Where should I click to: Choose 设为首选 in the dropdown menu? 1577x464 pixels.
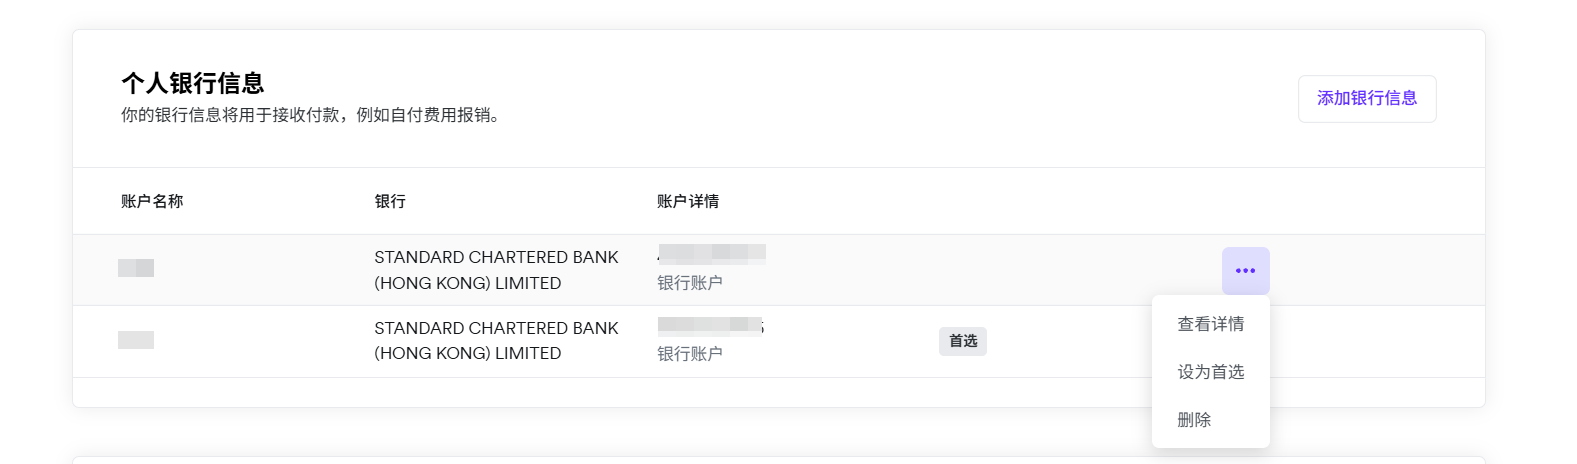(x=1210, y=372)
